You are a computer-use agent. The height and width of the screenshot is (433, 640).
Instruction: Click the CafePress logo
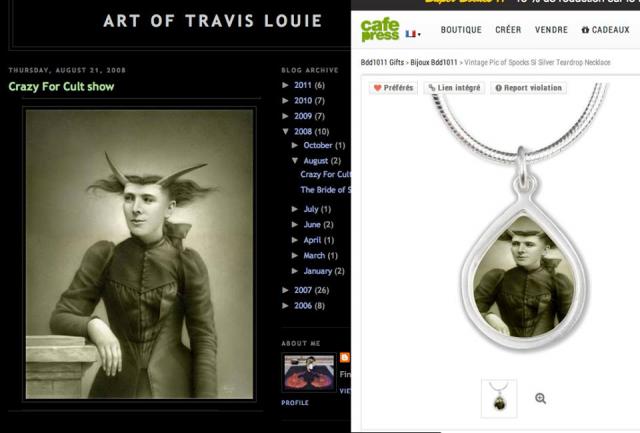click(x=380, y=29)
